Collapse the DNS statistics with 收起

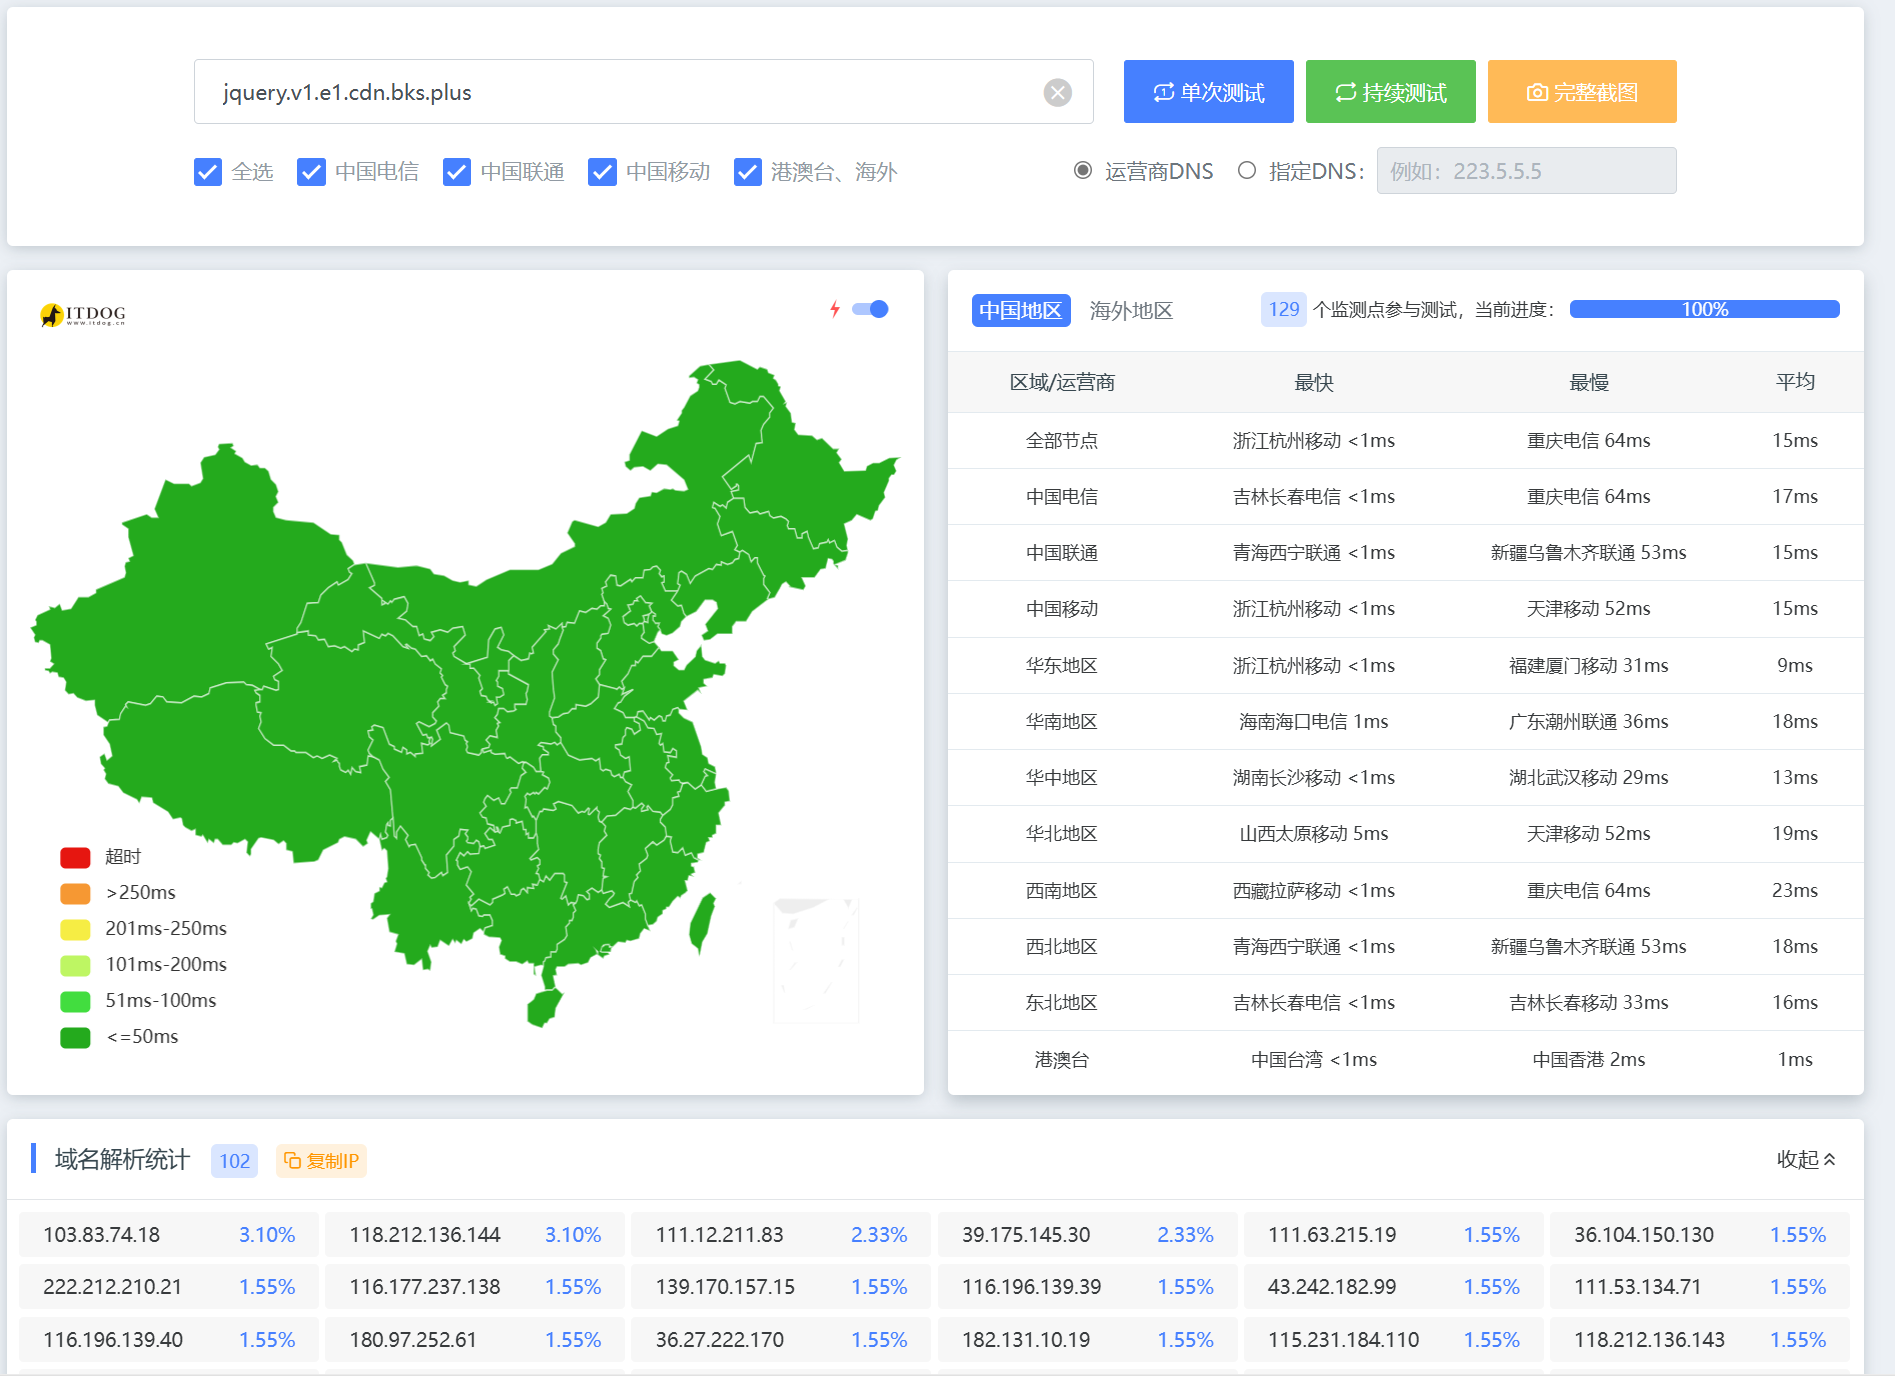(1805, 1159)
